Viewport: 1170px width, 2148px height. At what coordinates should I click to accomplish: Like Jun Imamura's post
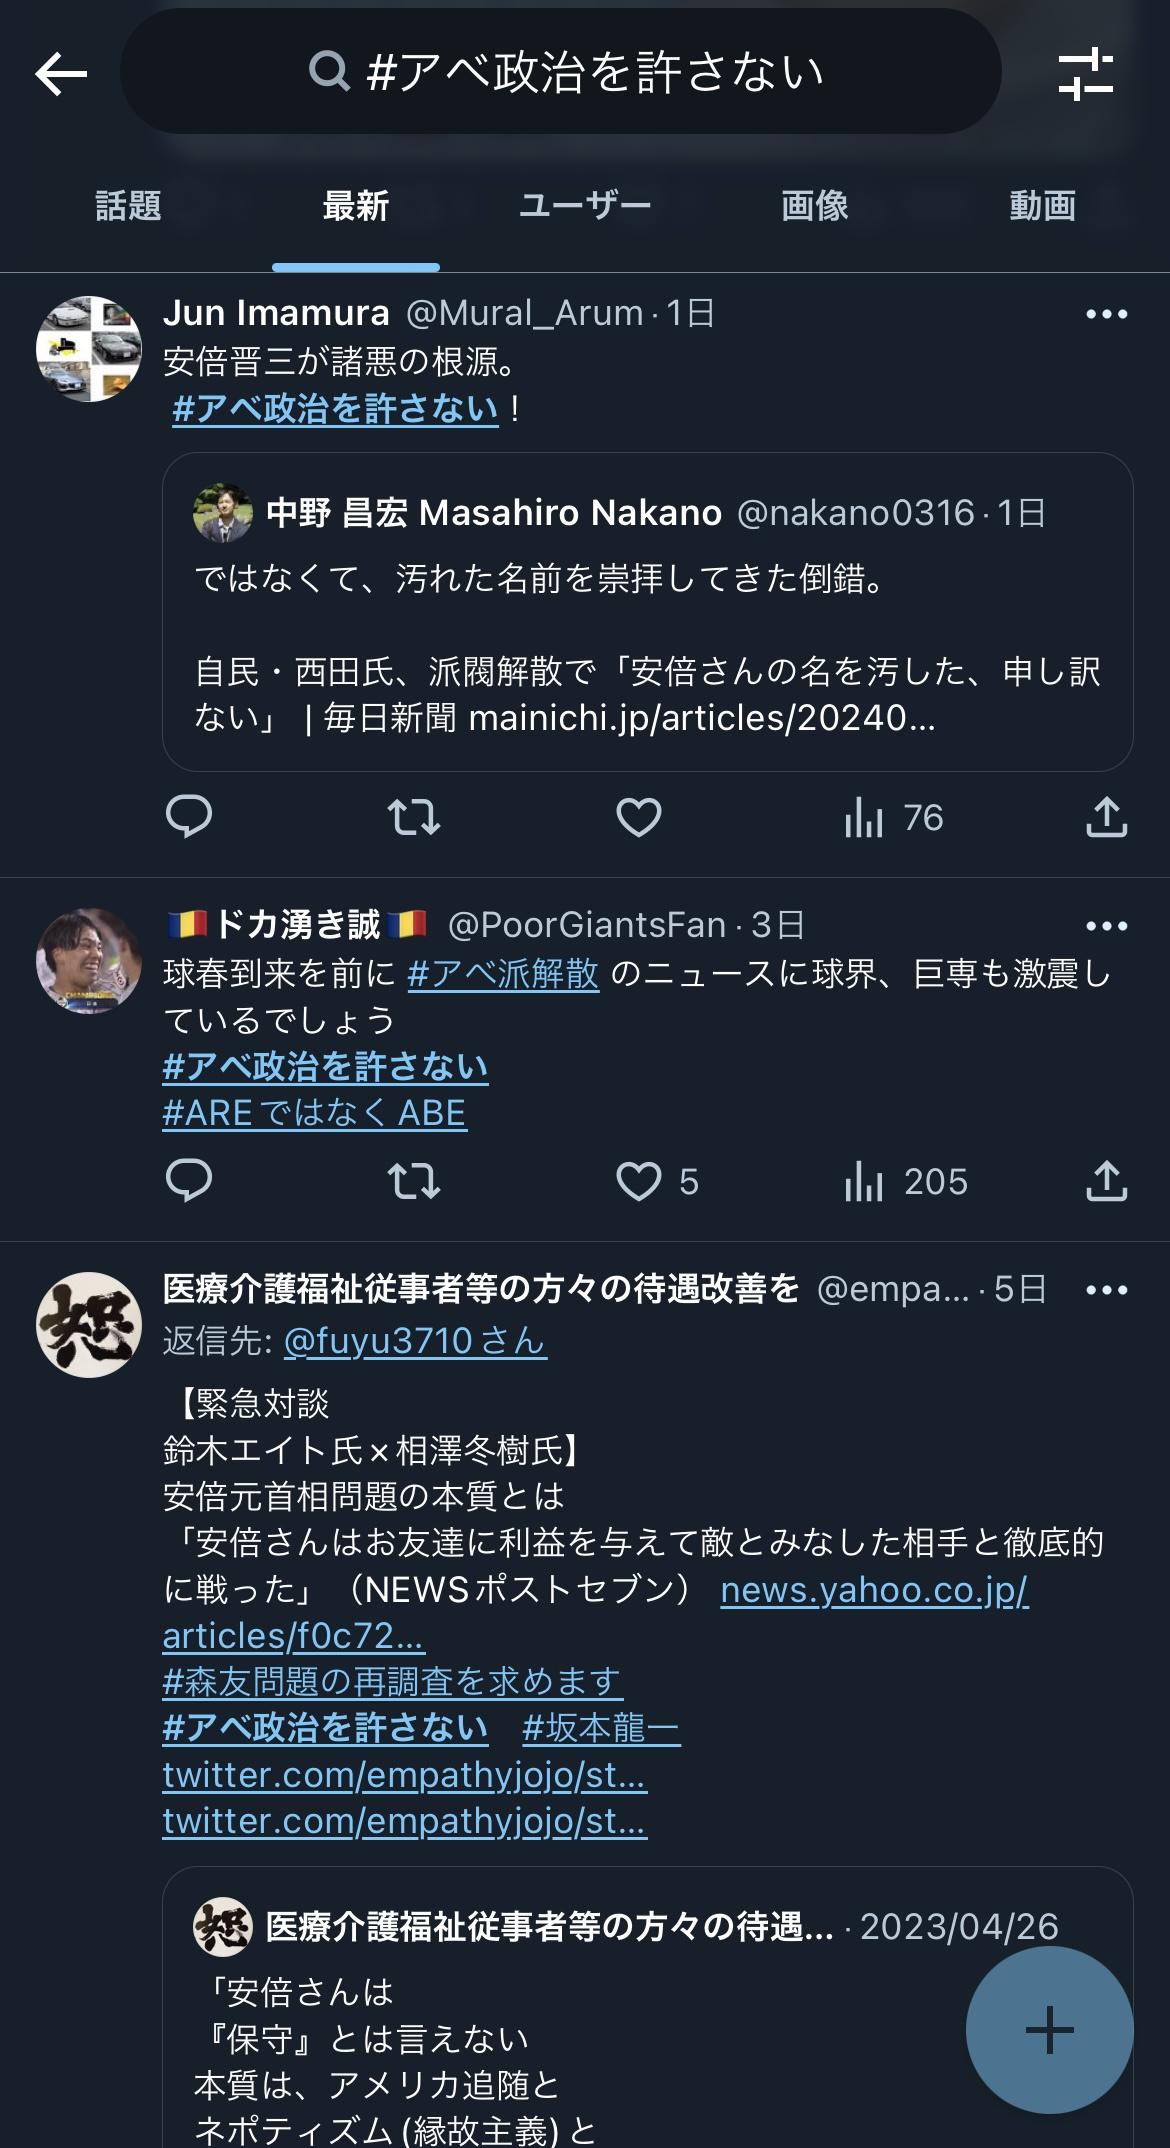click(639, 817)
